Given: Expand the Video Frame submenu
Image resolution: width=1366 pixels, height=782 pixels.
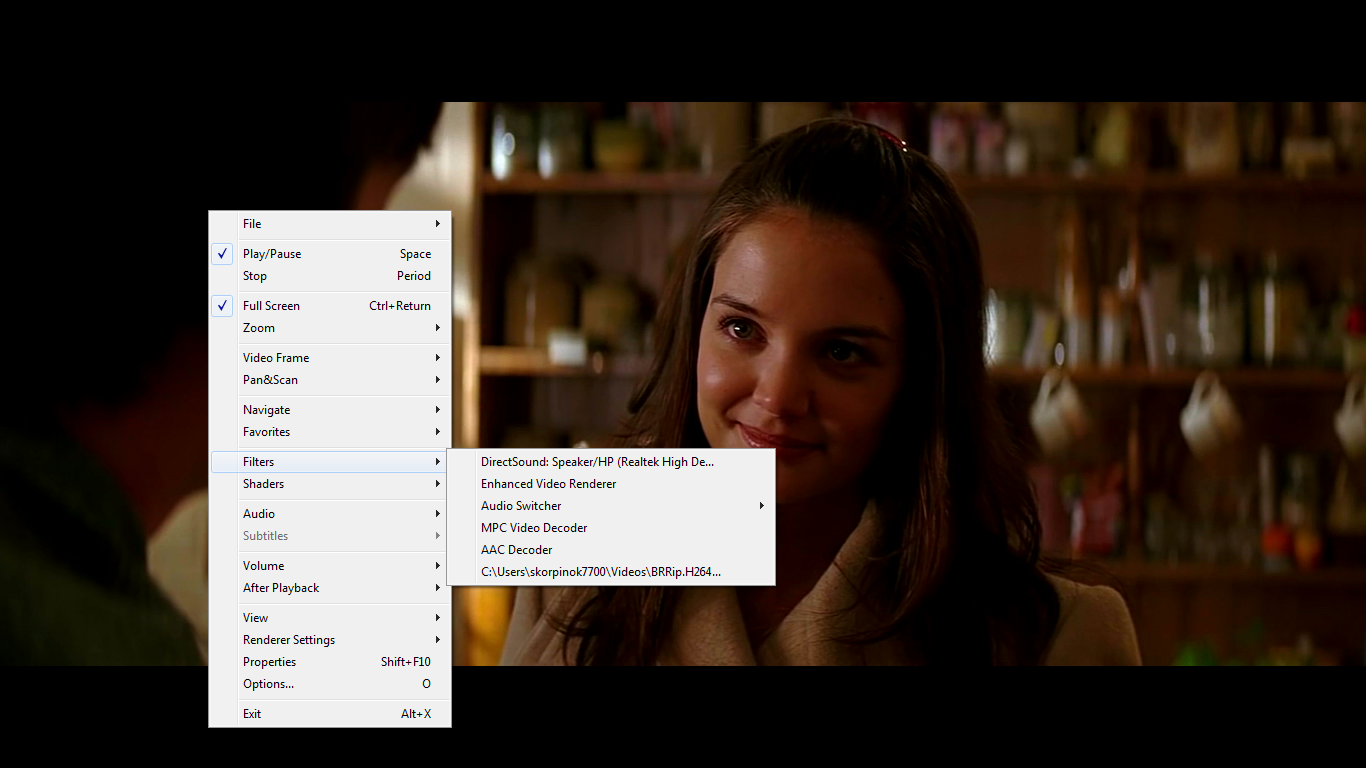Looking at the screenshot, I should [330, 358].
